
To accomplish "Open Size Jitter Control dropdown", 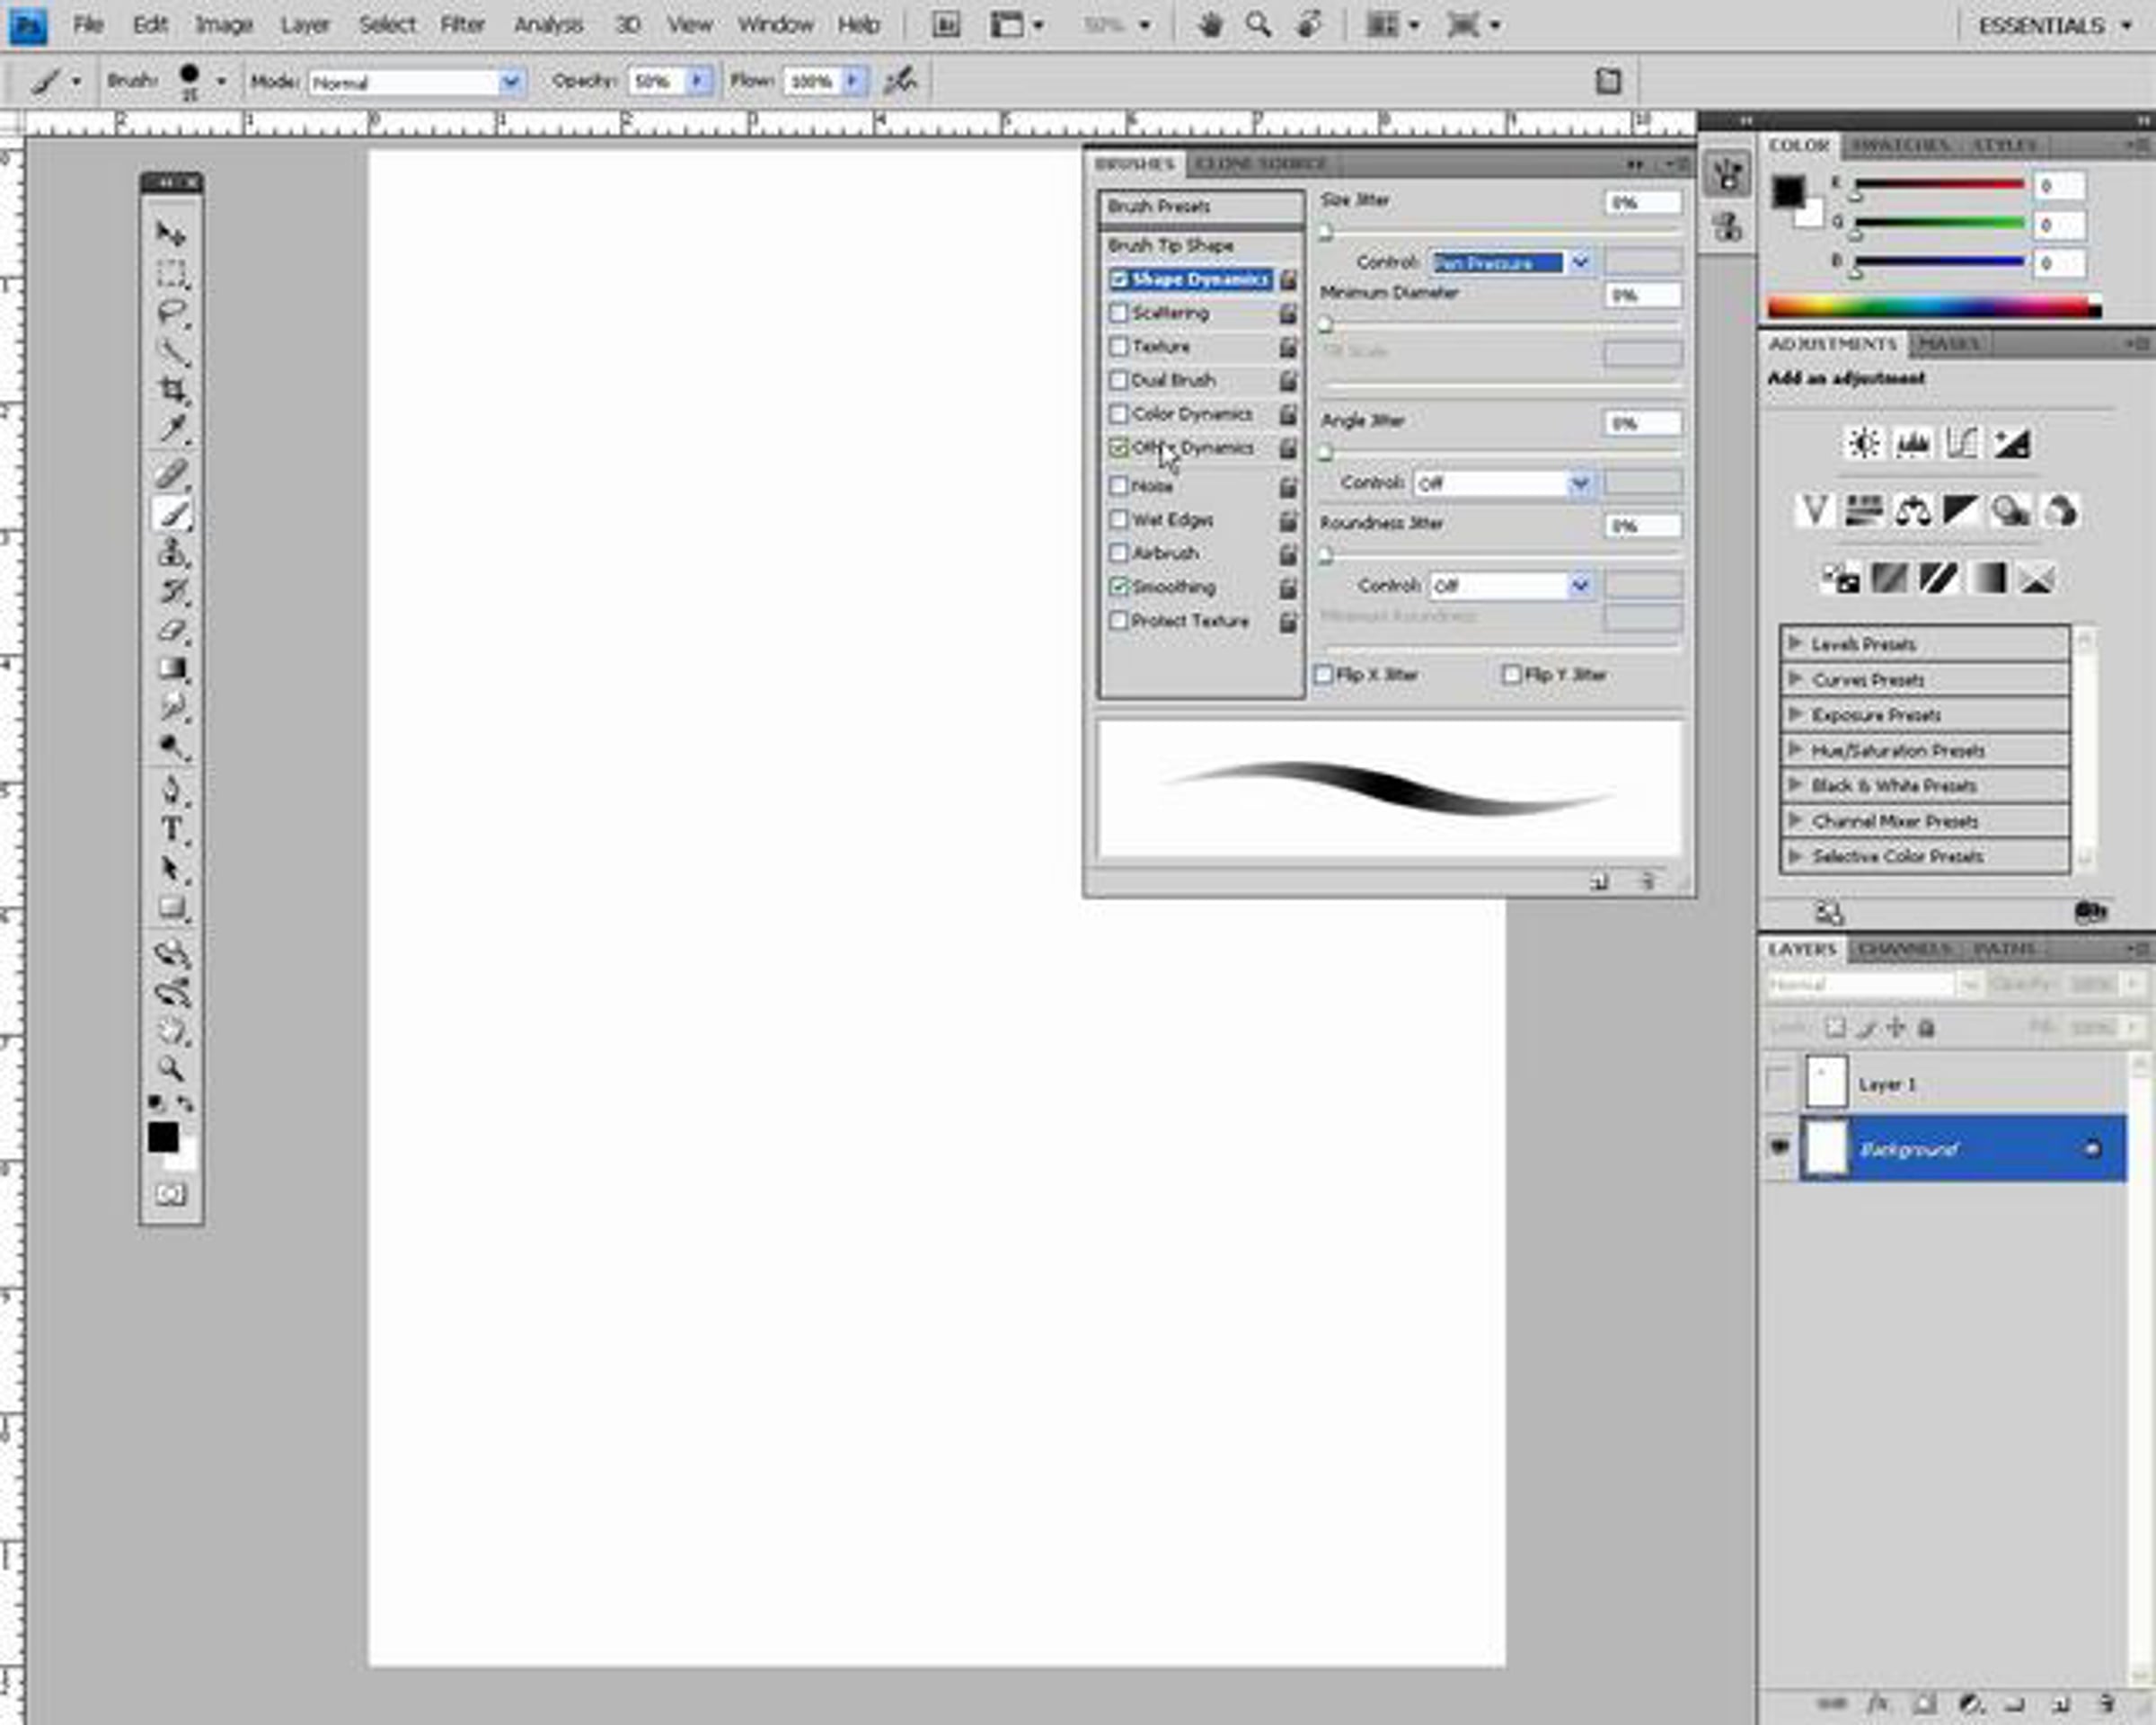I will (x=1580, y=263).
